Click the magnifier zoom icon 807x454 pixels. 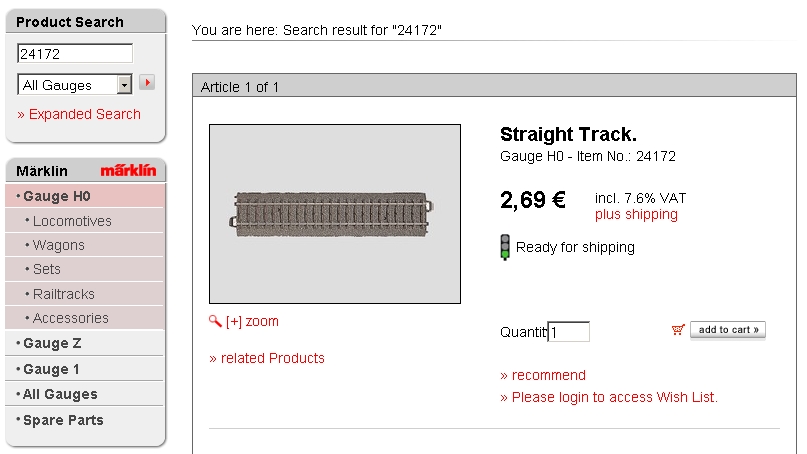[215, 321]
